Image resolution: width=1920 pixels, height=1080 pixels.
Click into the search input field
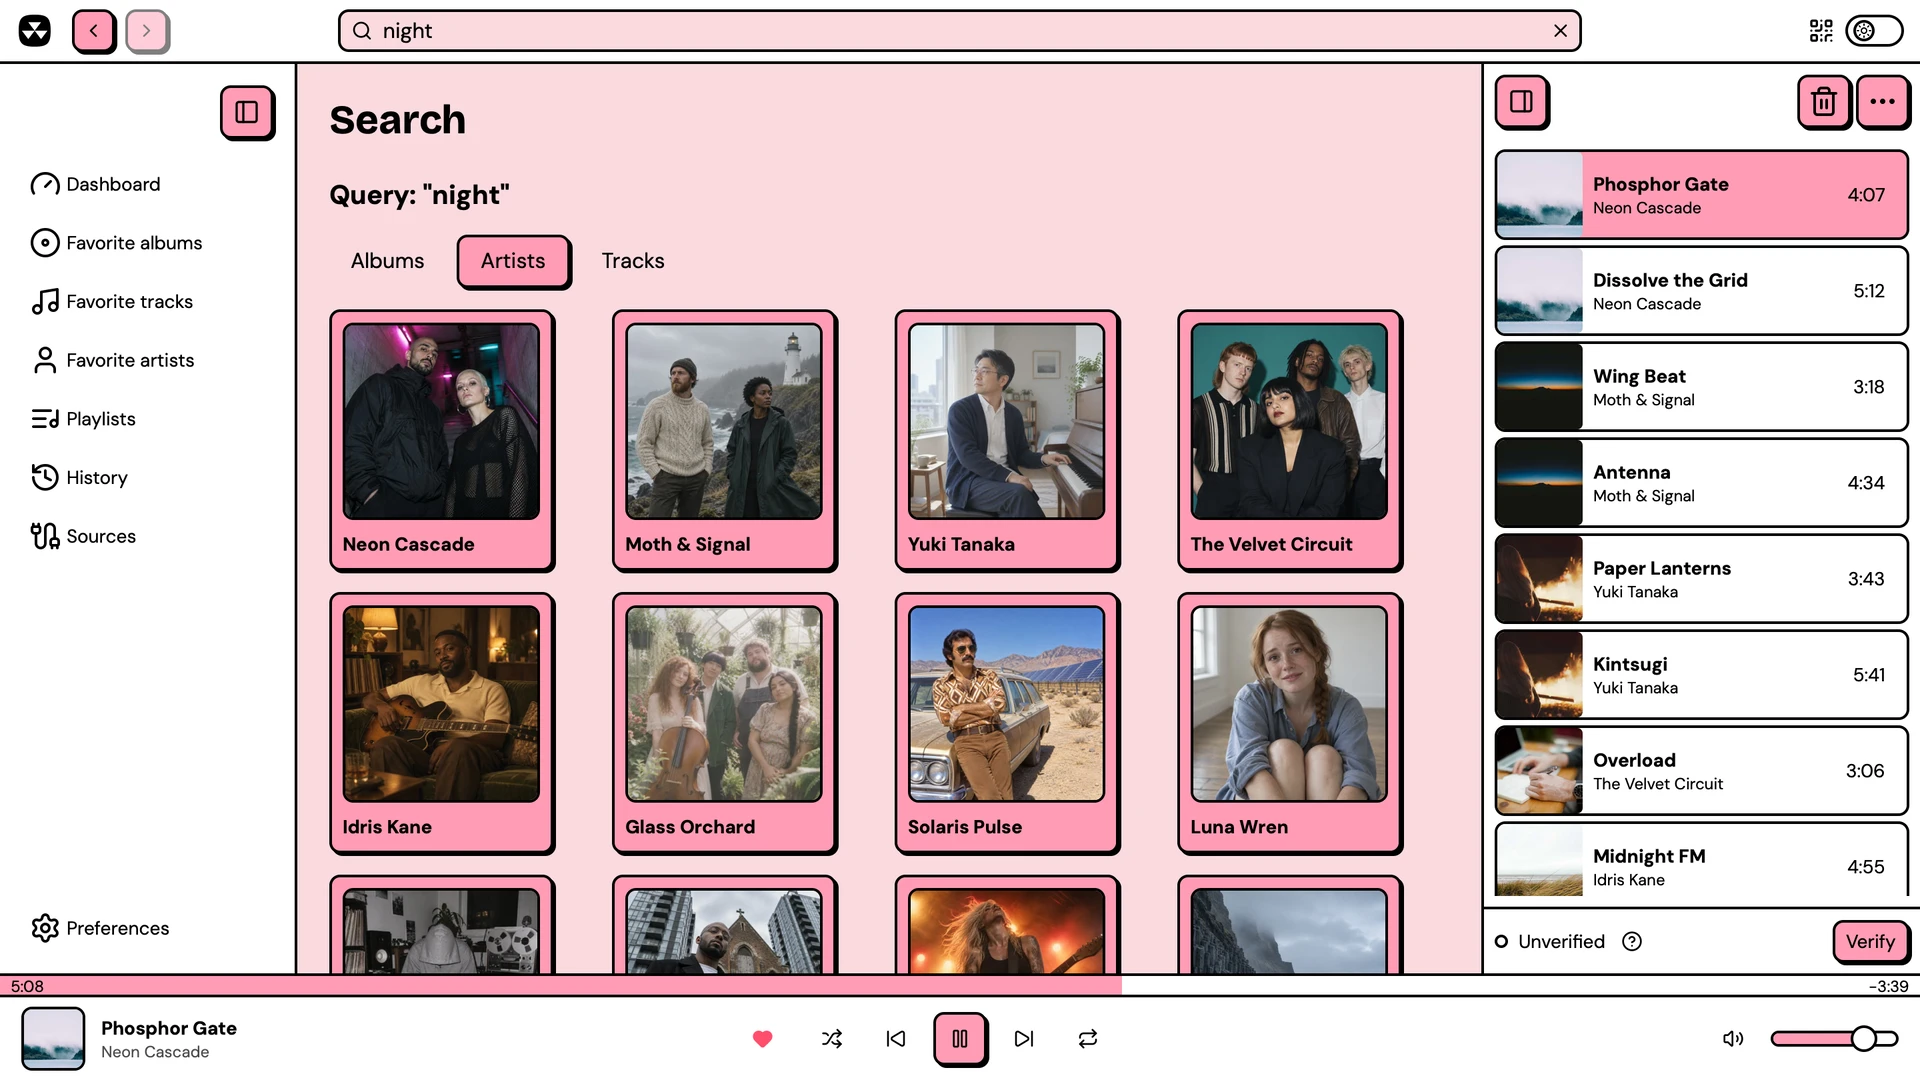(x=959, y=31)
